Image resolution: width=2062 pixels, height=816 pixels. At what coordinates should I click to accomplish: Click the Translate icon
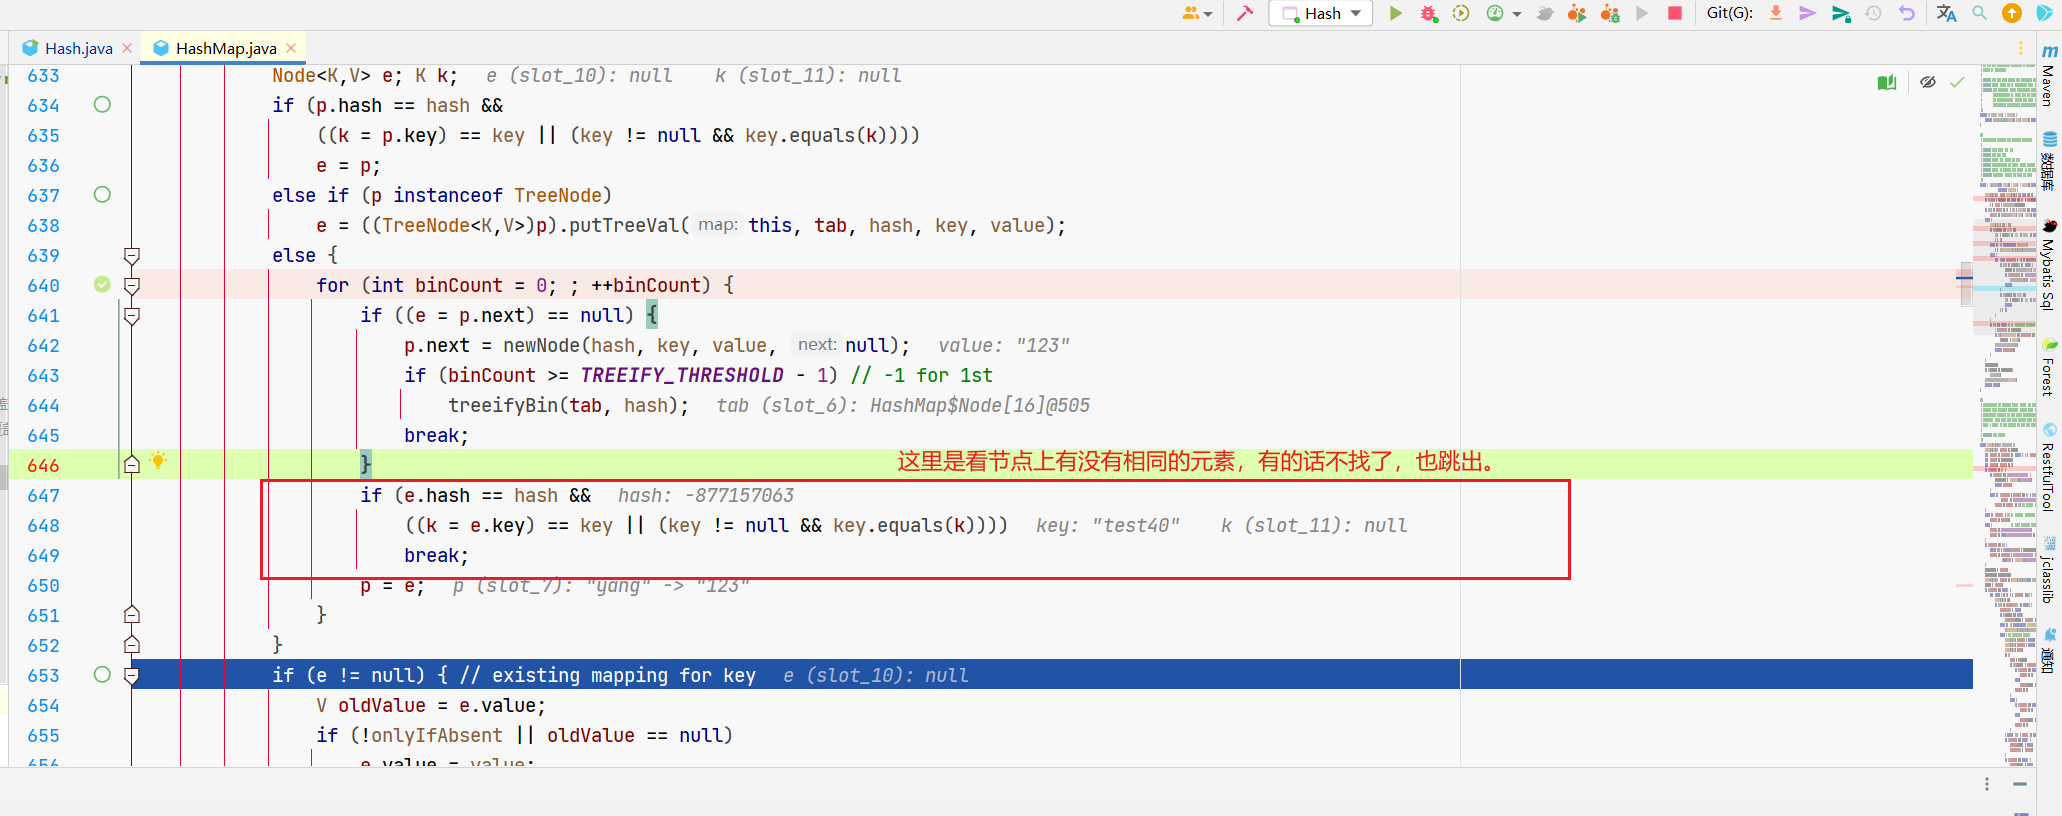tap(1946, 13)
